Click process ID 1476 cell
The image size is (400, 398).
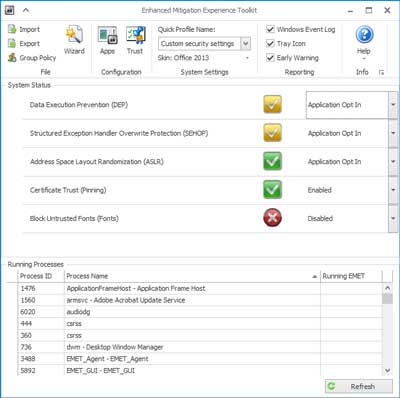pos(41,288)
